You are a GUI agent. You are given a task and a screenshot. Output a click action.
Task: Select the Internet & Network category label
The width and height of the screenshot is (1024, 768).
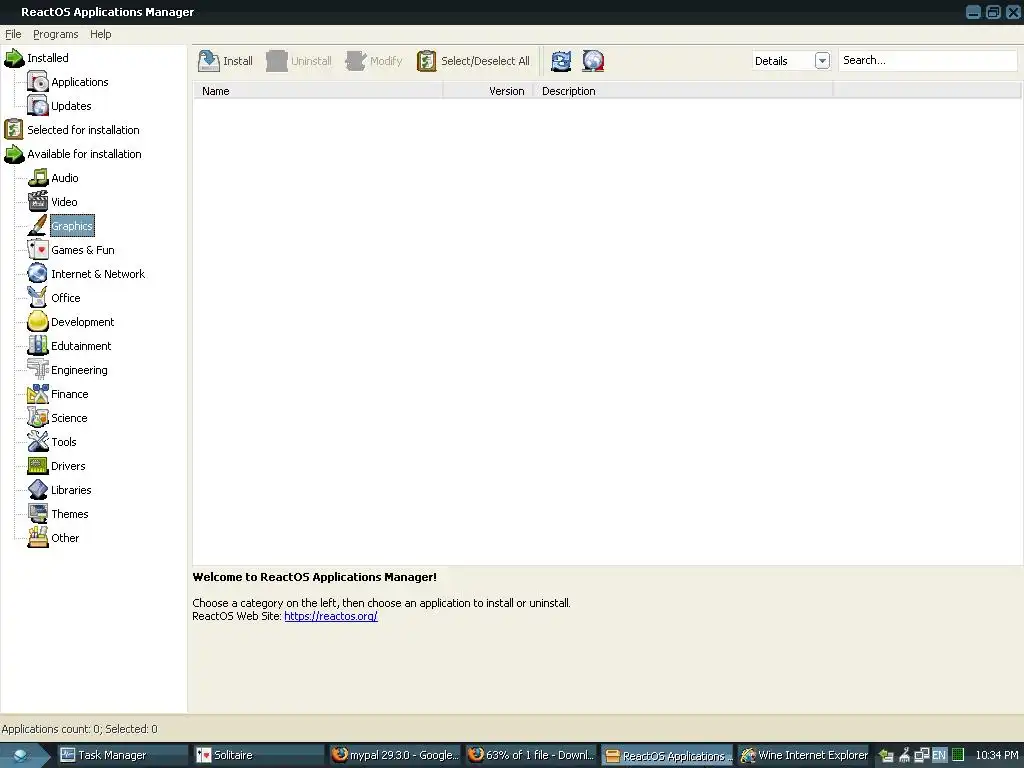(98, 274)
